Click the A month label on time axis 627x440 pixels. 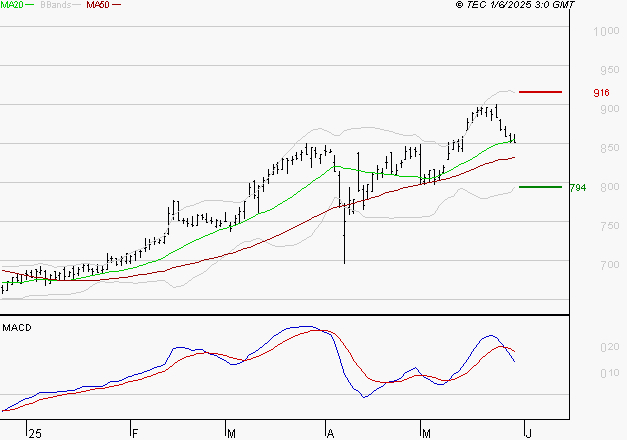[330, 434]
